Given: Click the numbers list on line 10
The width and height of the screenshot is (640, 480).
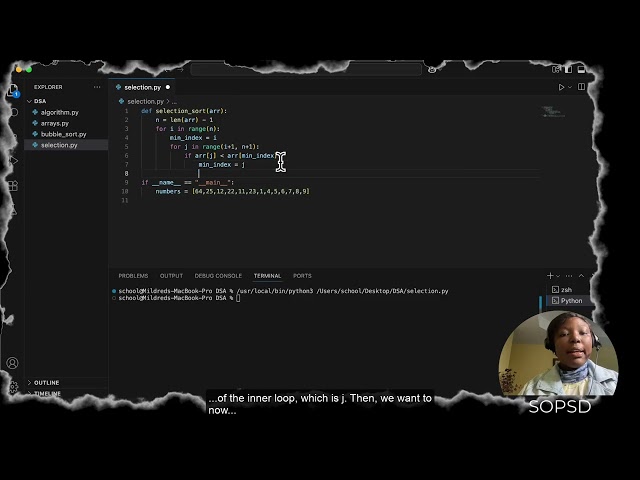Looking at the screenshot, I should tap(251, 191).
